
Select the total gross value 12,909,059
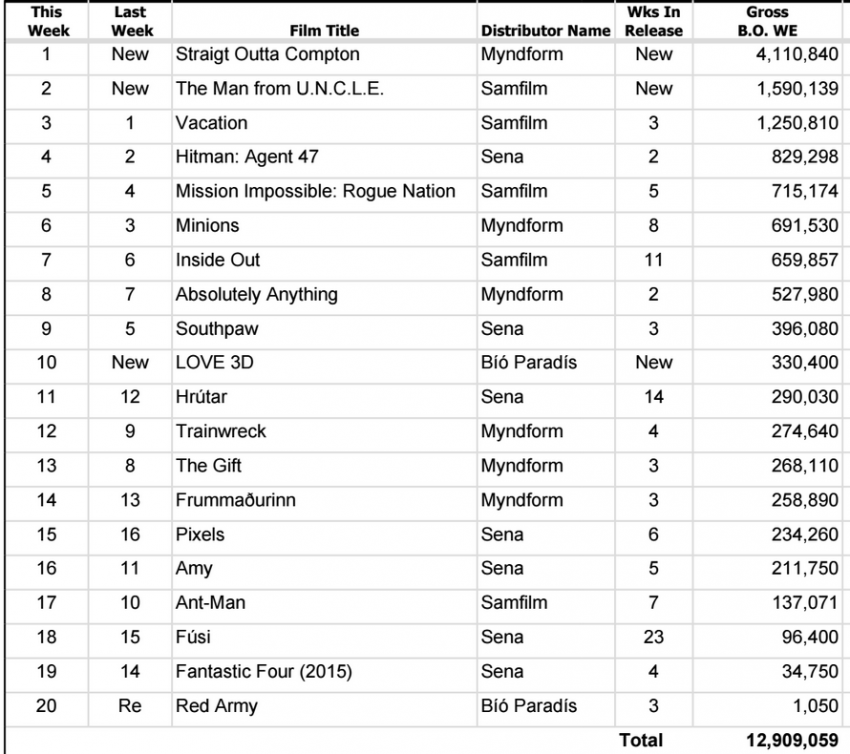point(792,740)
